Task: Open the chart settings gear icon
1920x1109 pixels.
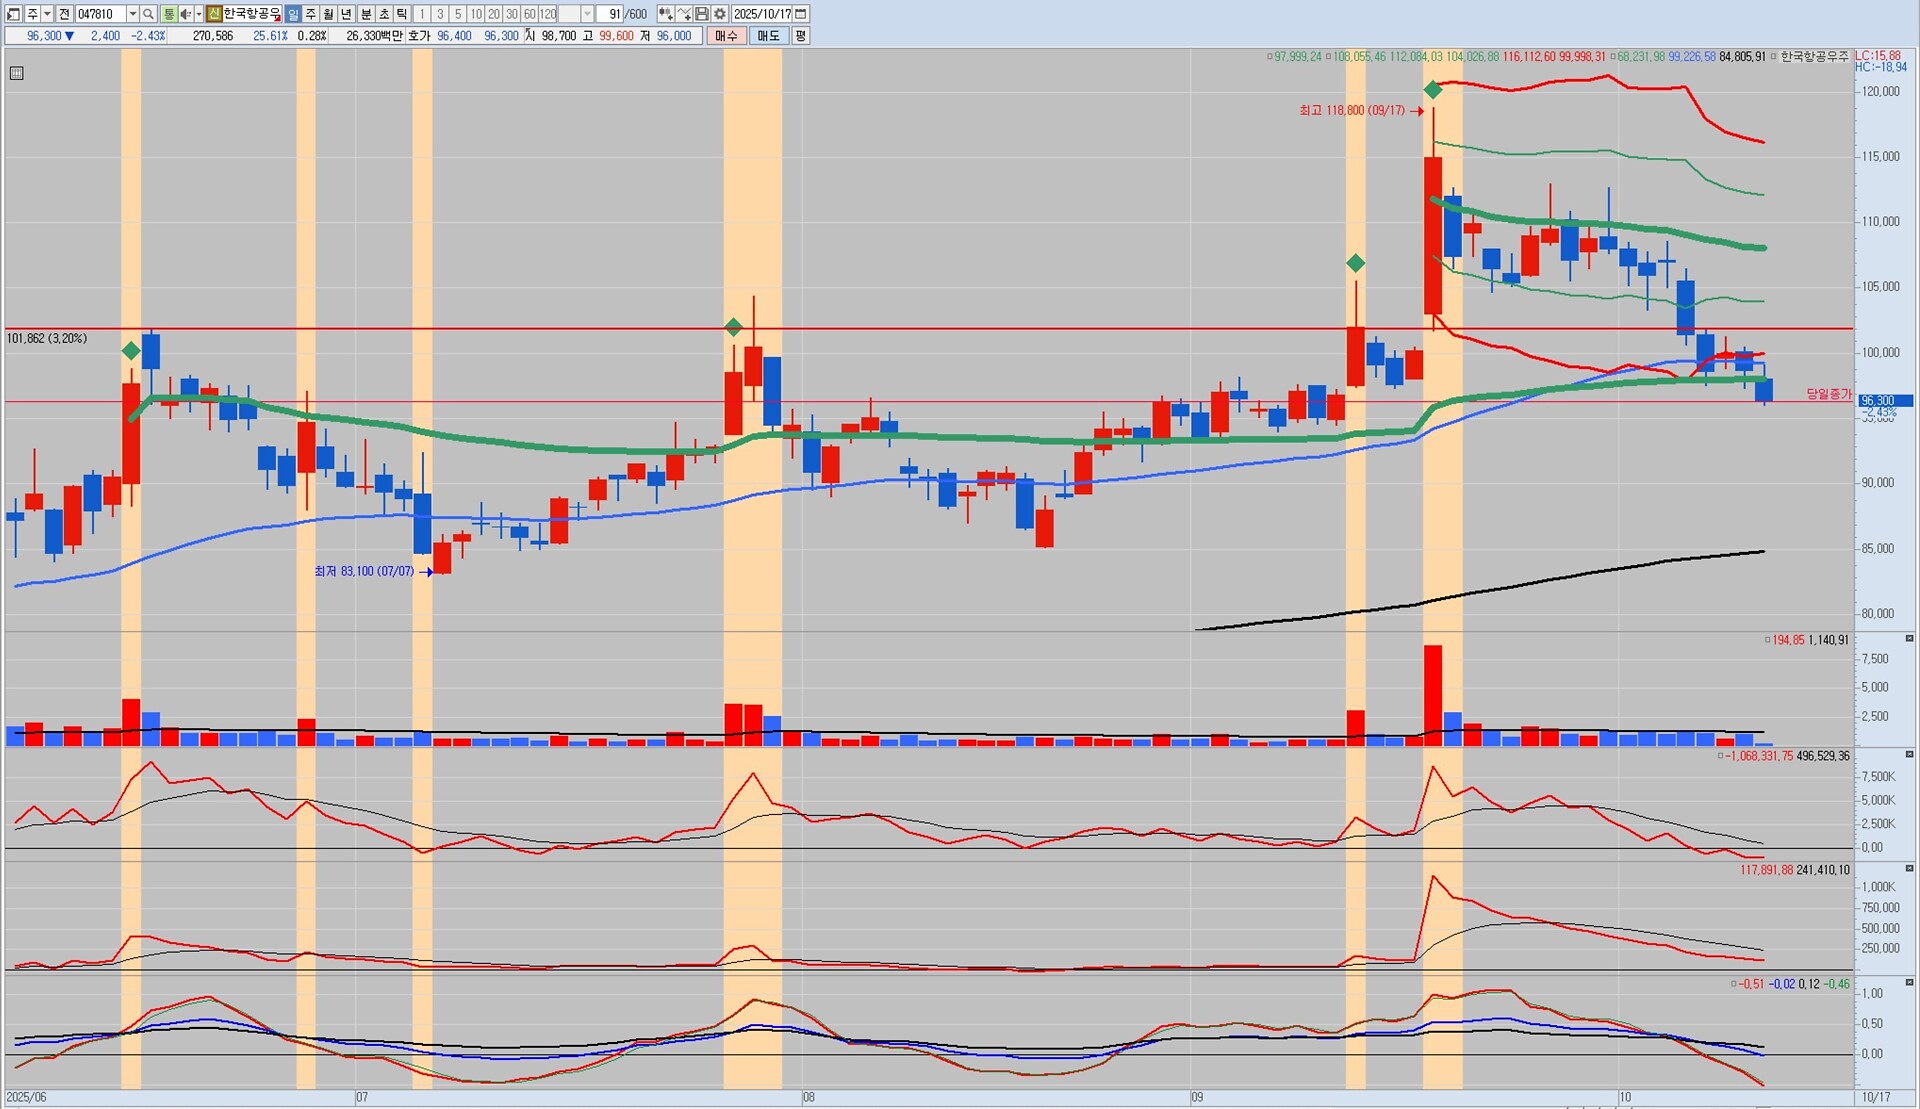Action: (719, 14)
